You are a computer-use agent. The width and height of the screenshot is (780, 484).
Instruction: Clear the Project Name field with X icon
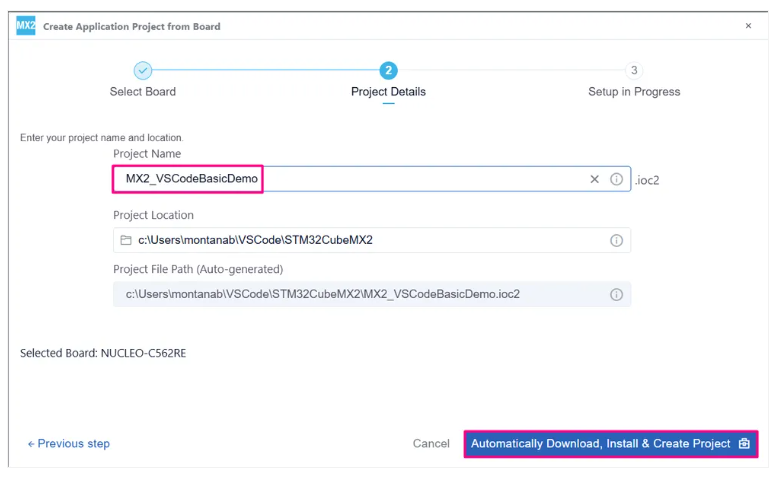pyautogui.click(x=594, y=179)
